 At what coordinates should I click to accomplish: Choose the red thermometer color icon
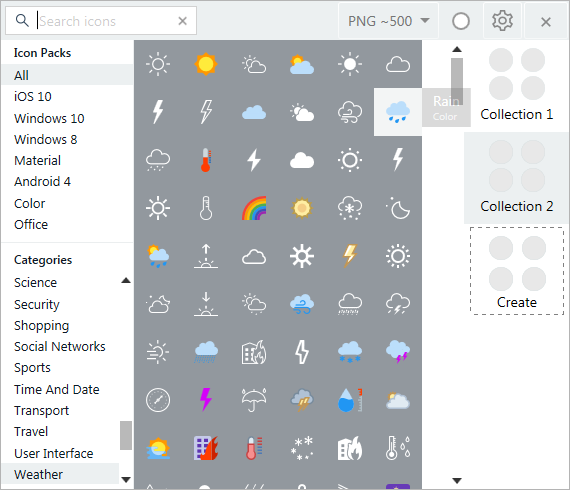206,160
